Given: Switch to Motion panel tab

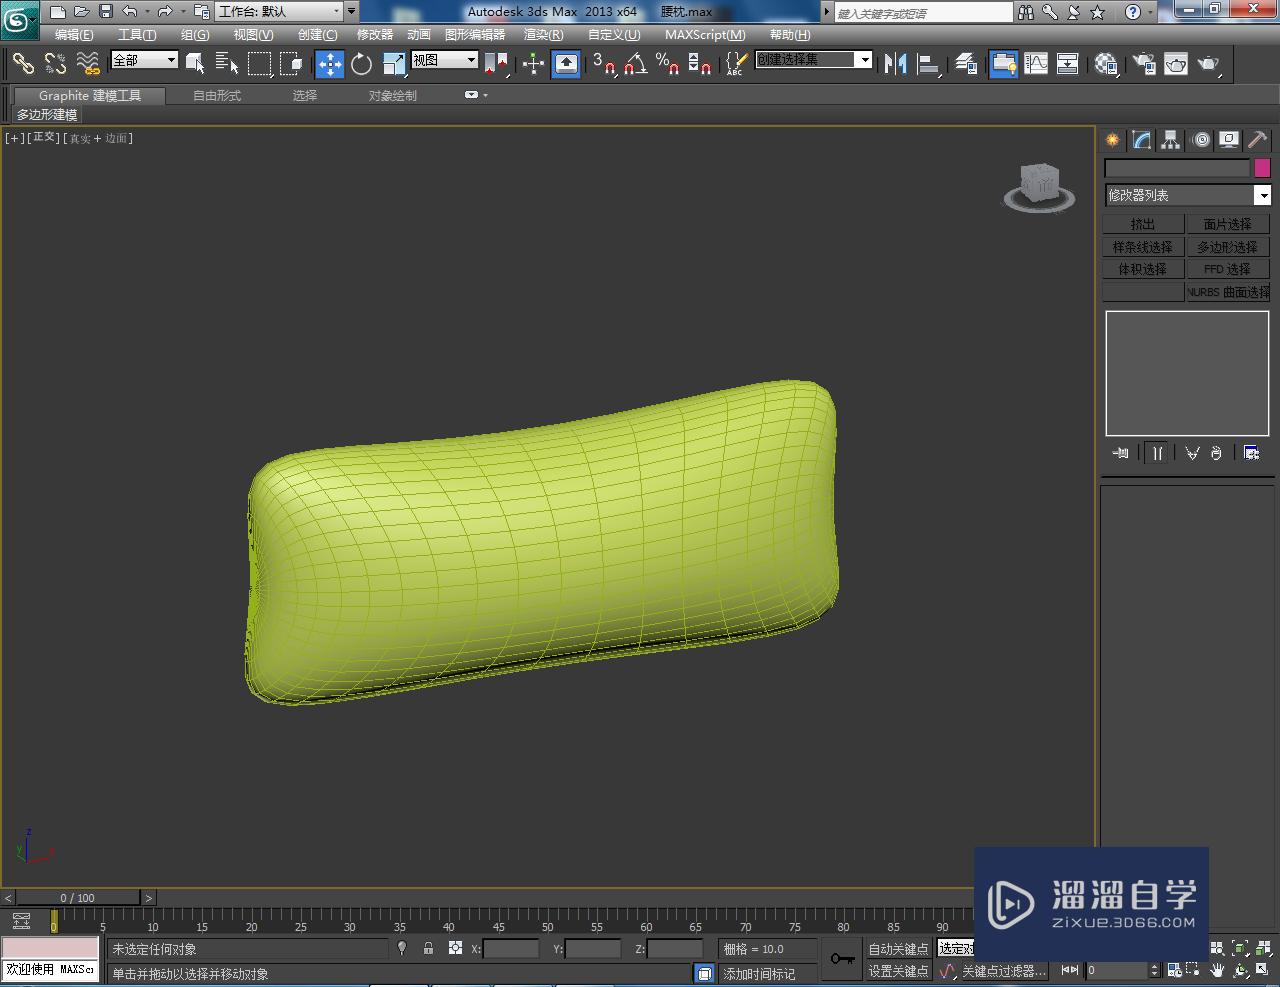Looking at the screenshot, I should pos(1200,140).
